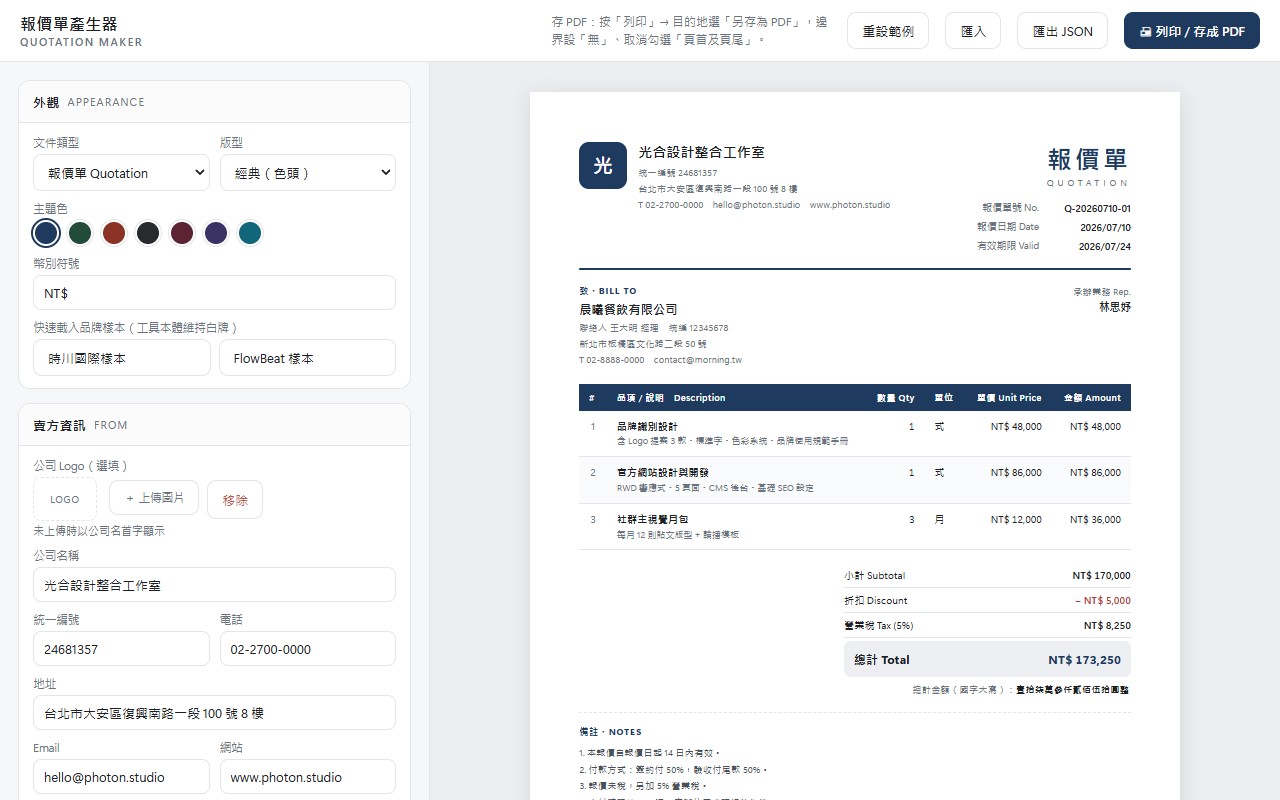Image resolution: width=1280 pixels, height=800 pixels.
Task: Click total value NT$ 173,250
Action: [1084, 660]
